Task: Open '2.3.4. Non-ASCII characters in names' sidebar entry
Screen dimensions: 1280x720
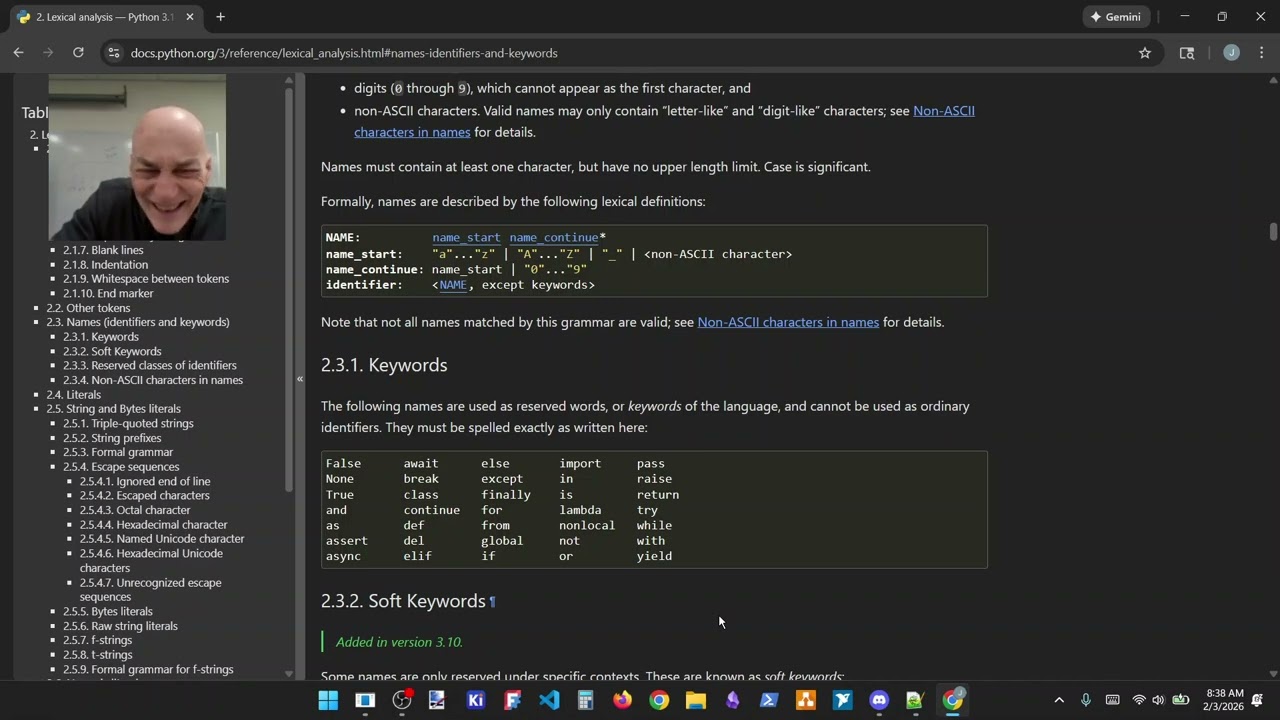Action: click(x=153, y=380)
